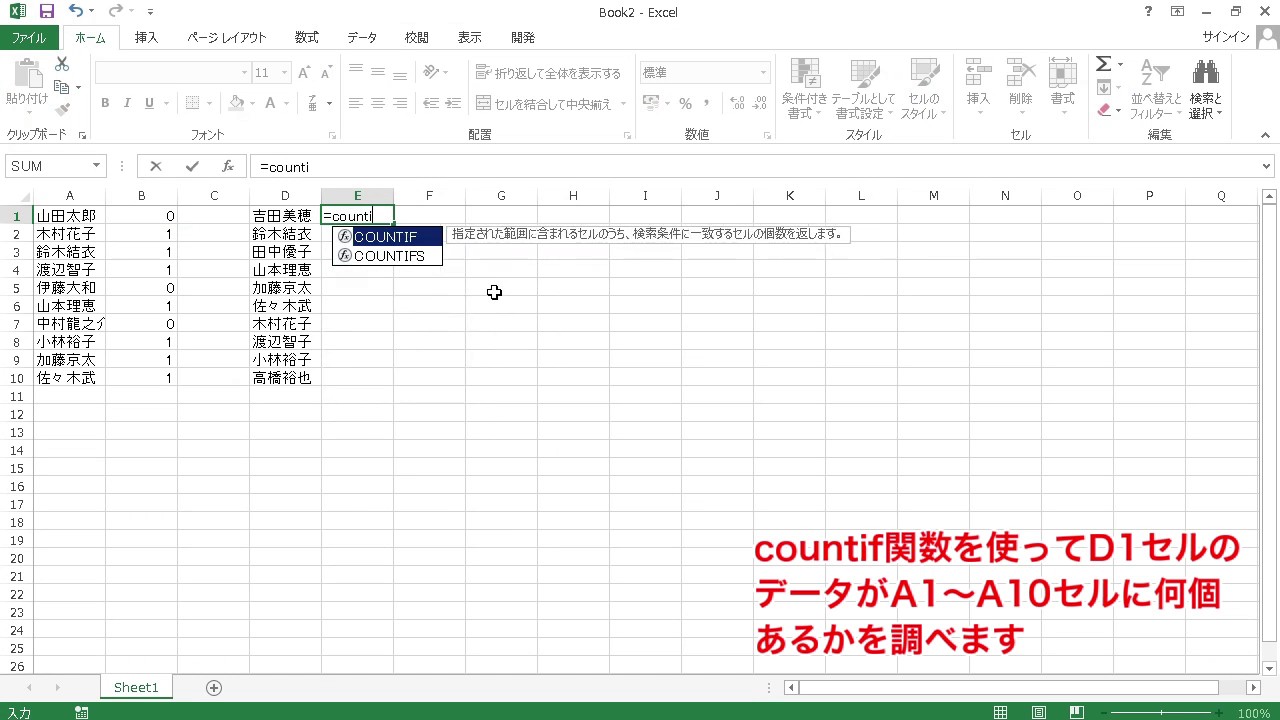This screenshot has width=1280, height=720.
Task: Click Merge and Center (セルを結合して中央揃え)
Action: 544,103
